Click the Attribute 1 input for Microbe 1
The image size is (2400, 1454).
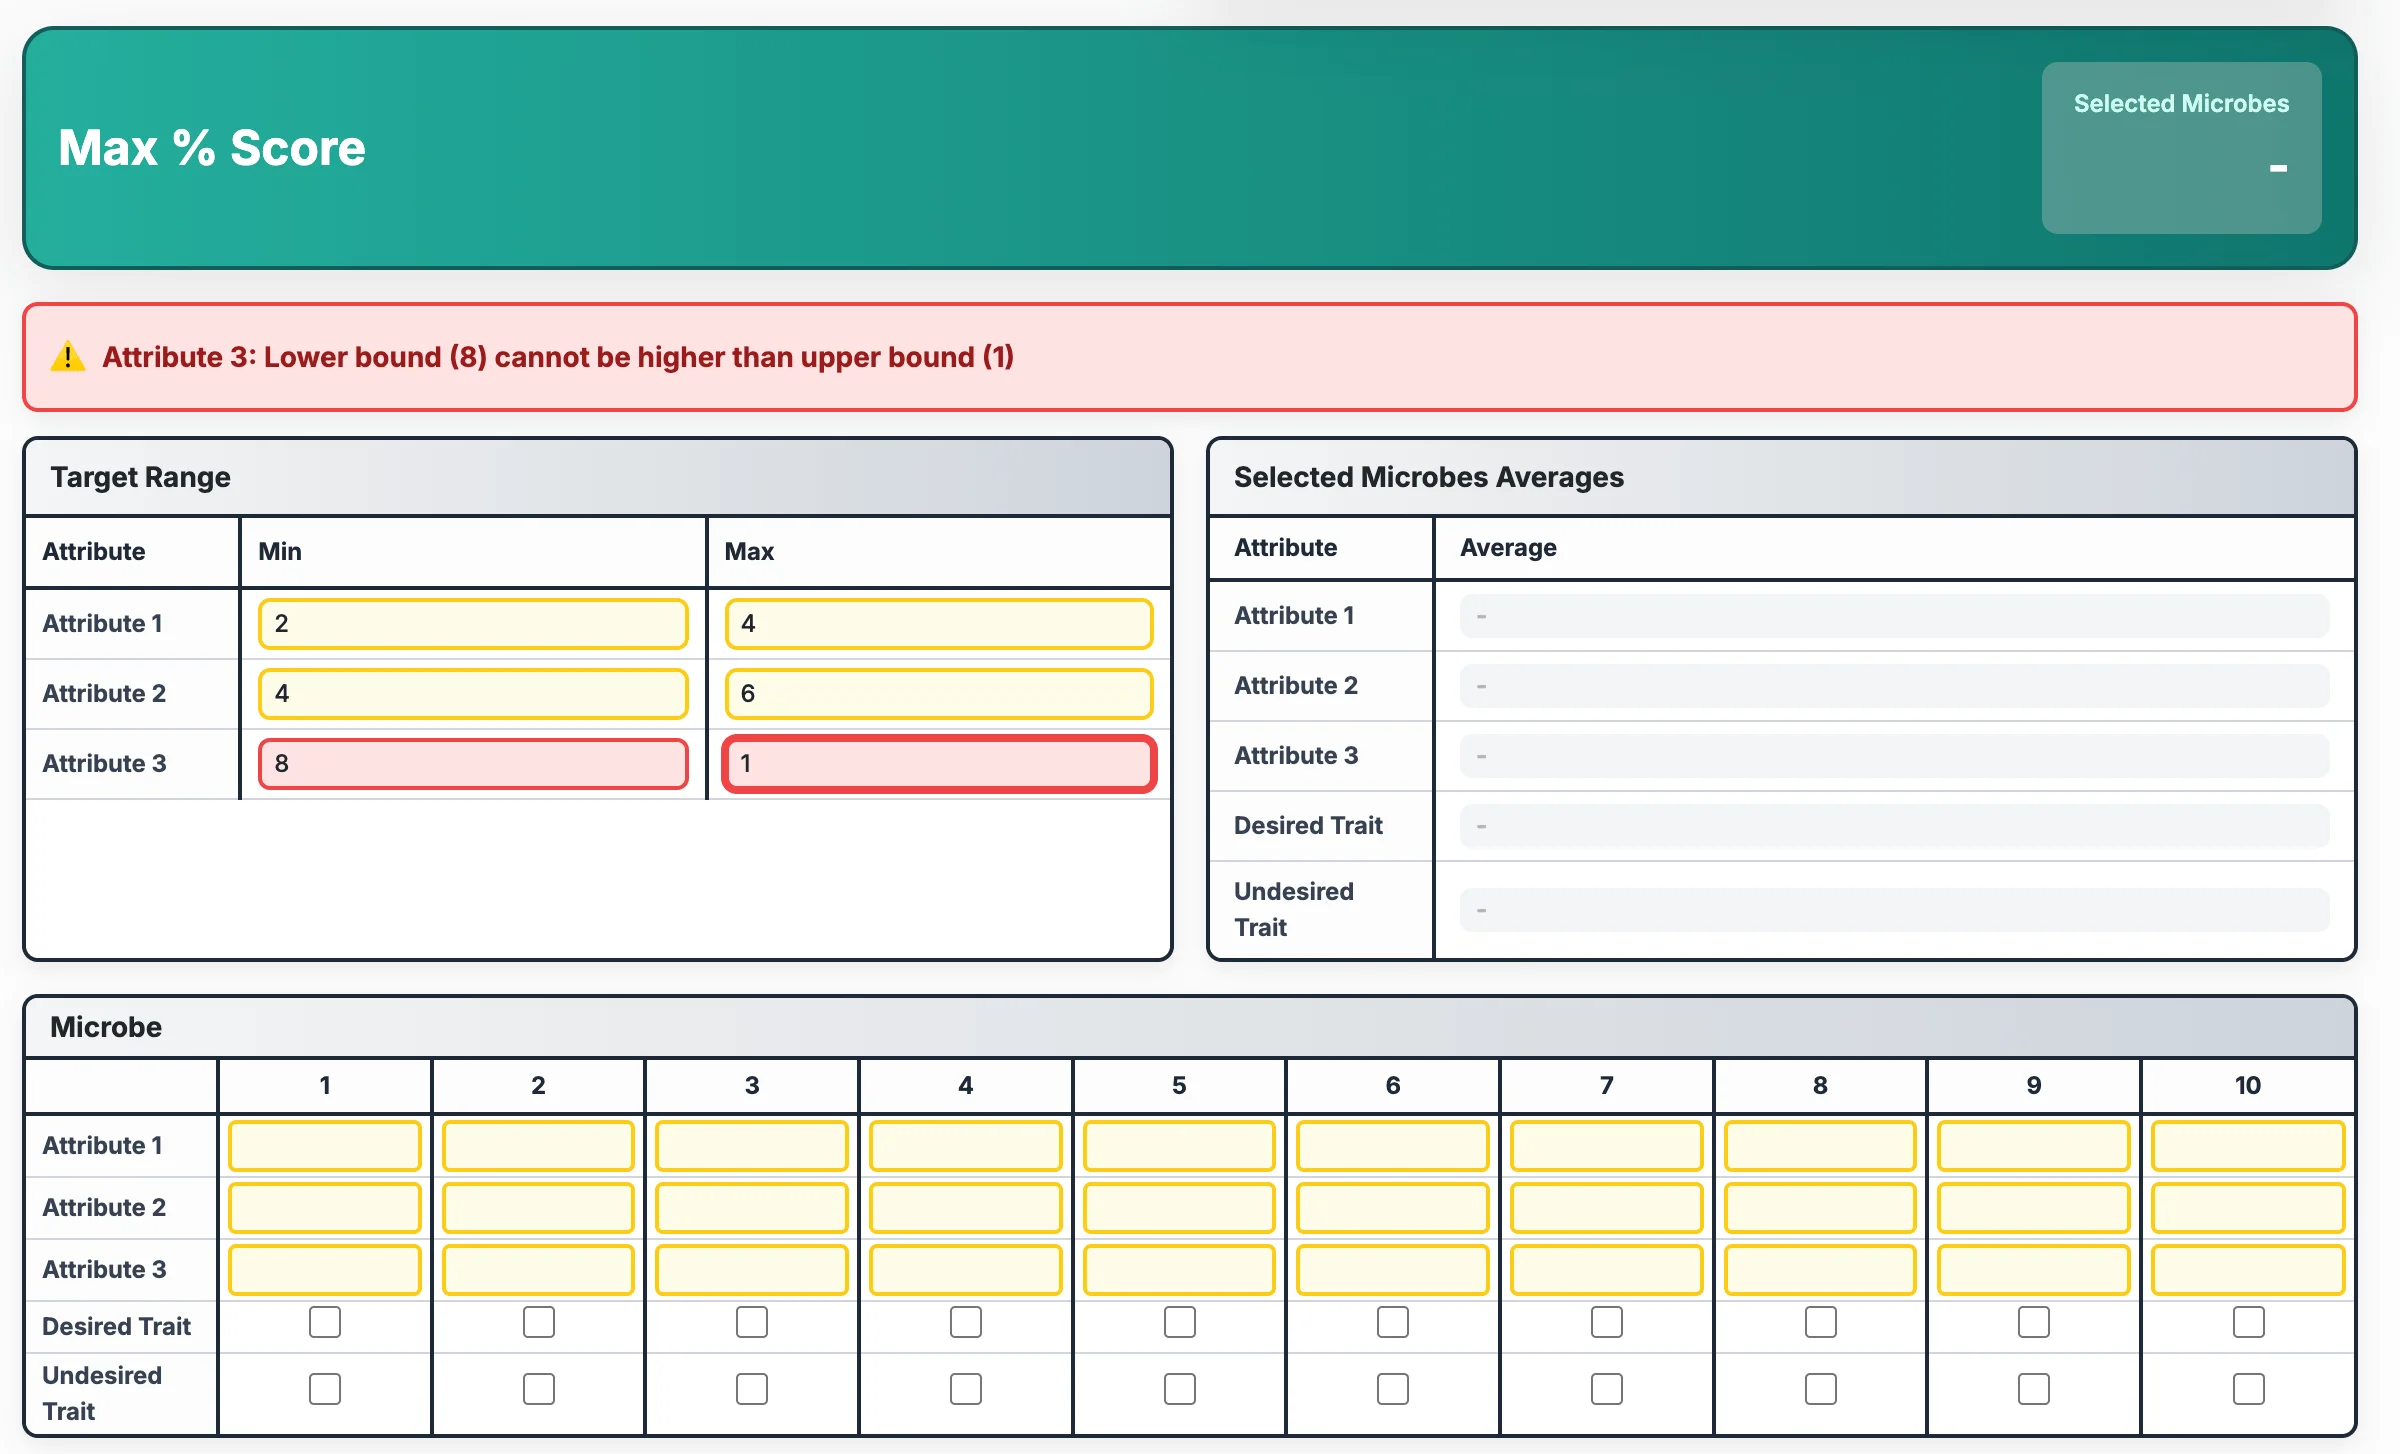click(324, 1146)
